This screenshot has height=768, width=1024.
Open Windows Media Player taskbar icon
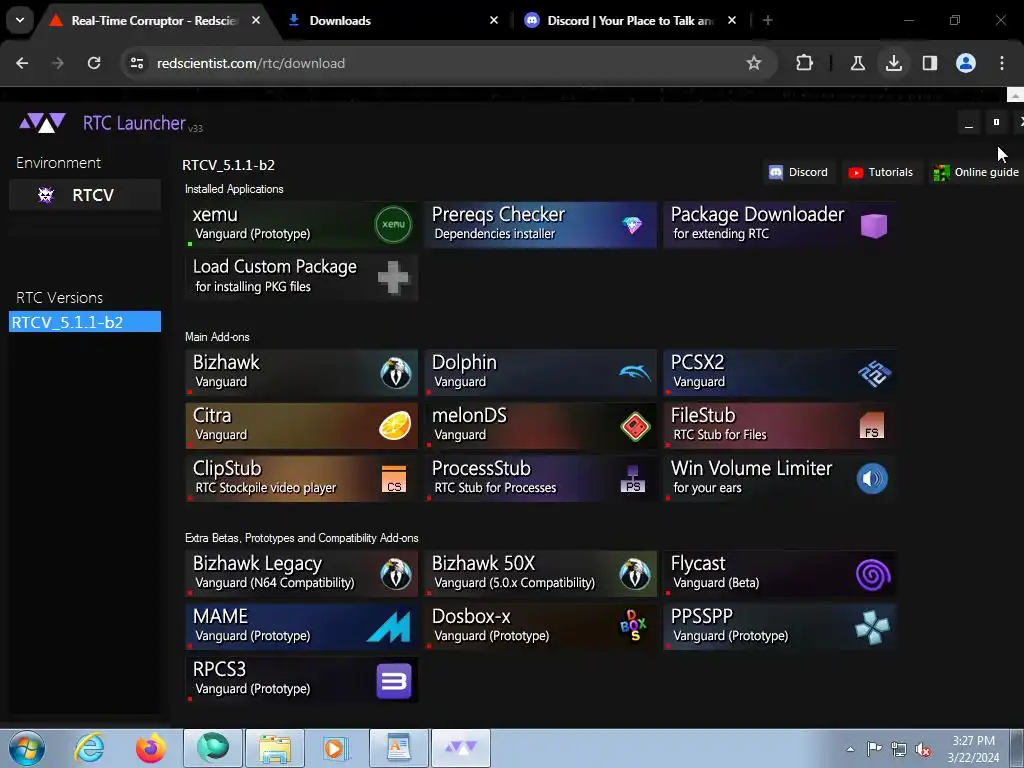(337, 748)
